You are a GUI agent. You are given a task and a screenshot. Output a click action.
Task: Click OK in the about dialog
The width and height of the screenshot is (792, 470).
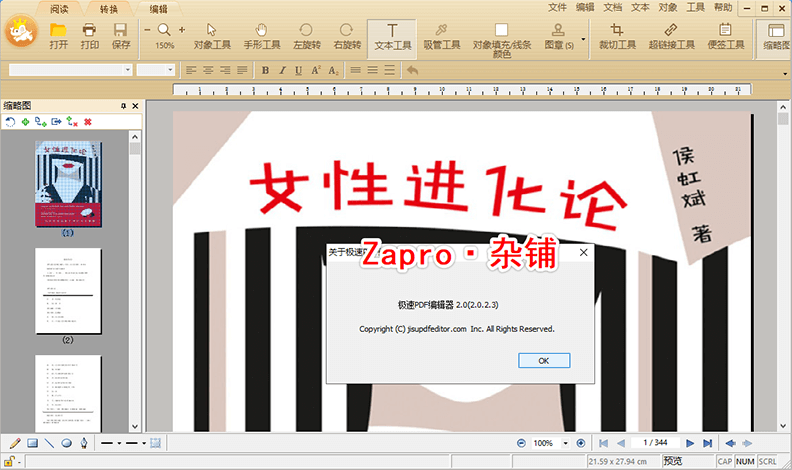point(544,360)
